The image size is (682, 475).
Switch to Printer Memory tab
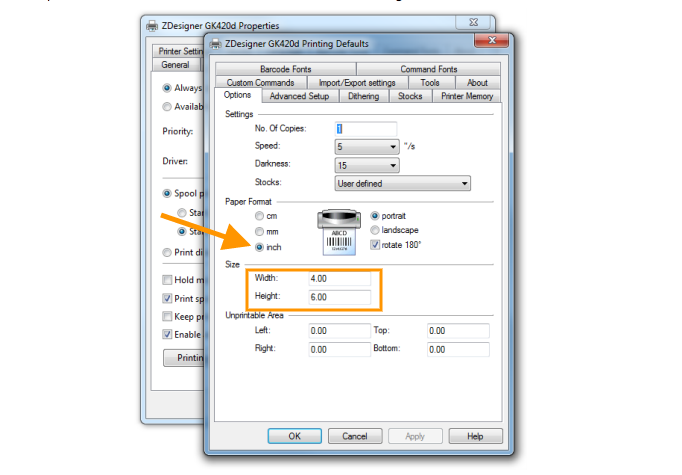click(x=467, y=96)
